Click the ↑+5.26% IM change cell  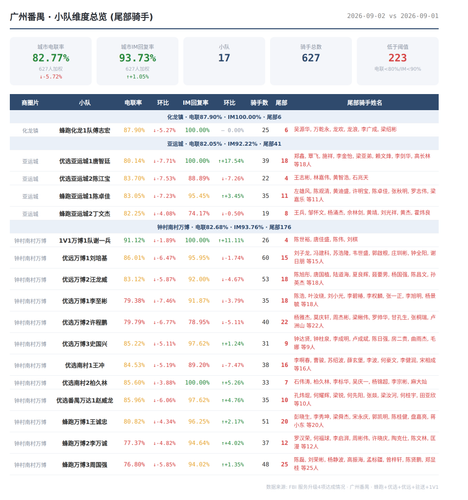[232, 383]
